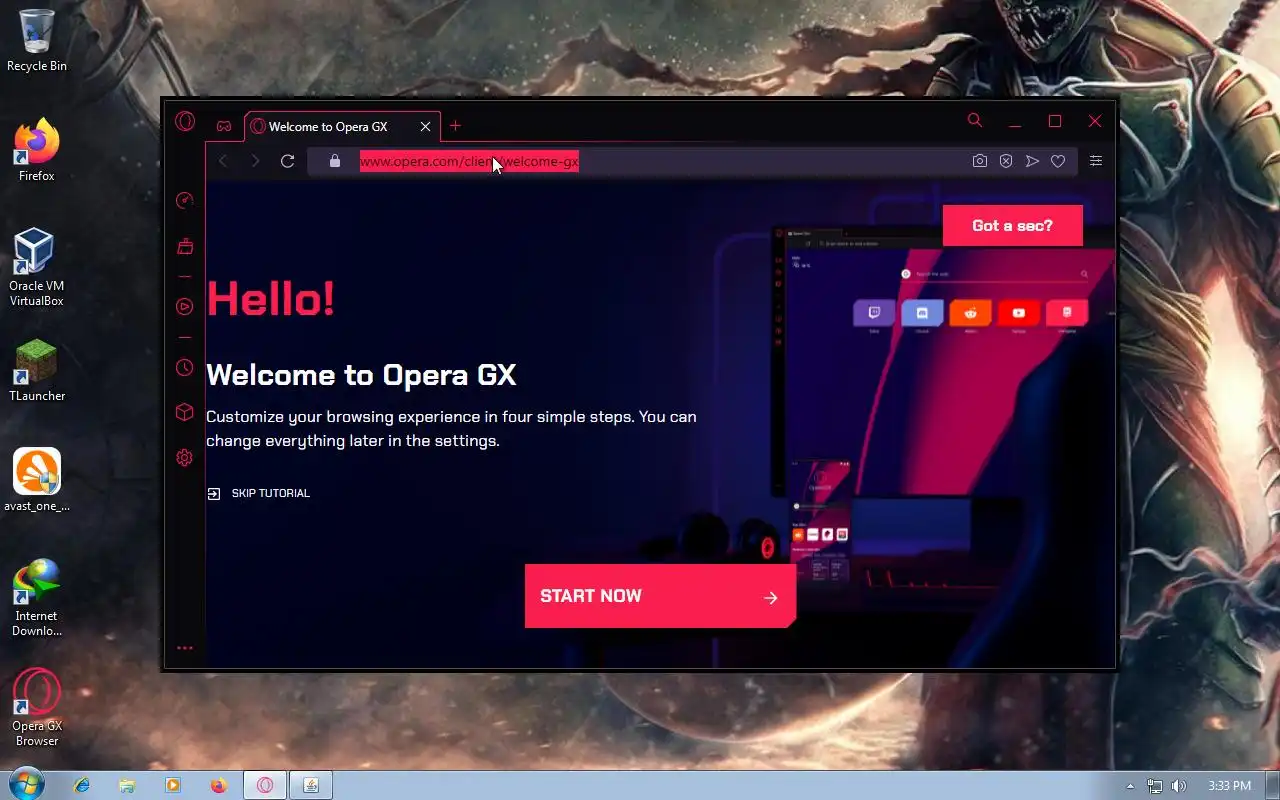Click the tab search magnifier icon
The height and width of the screenshot is (800, 1280).
pos(975,121)
